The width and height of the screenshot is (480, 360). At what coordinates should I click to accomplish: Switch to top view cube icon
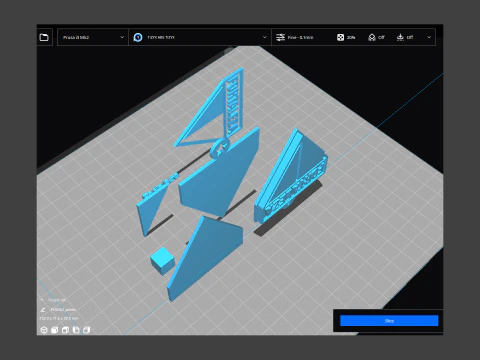pos(65,330)
